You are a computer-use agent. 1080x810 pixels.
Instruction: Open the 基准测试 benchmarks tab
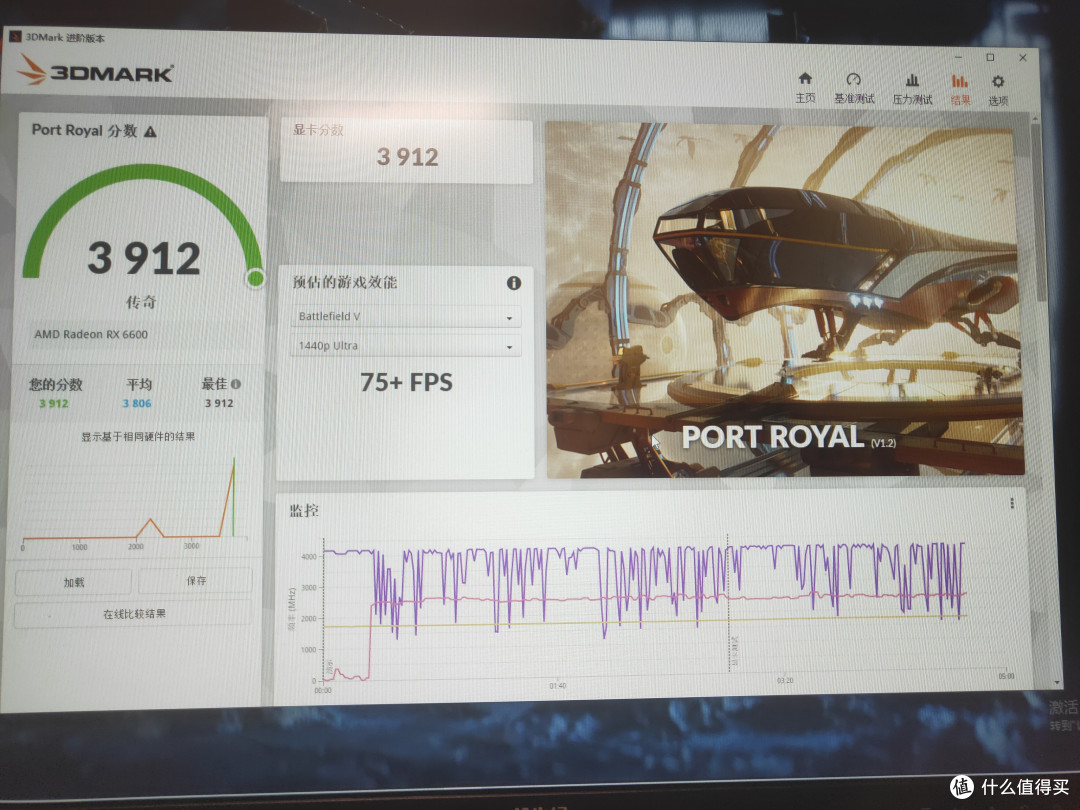(854, 89)
